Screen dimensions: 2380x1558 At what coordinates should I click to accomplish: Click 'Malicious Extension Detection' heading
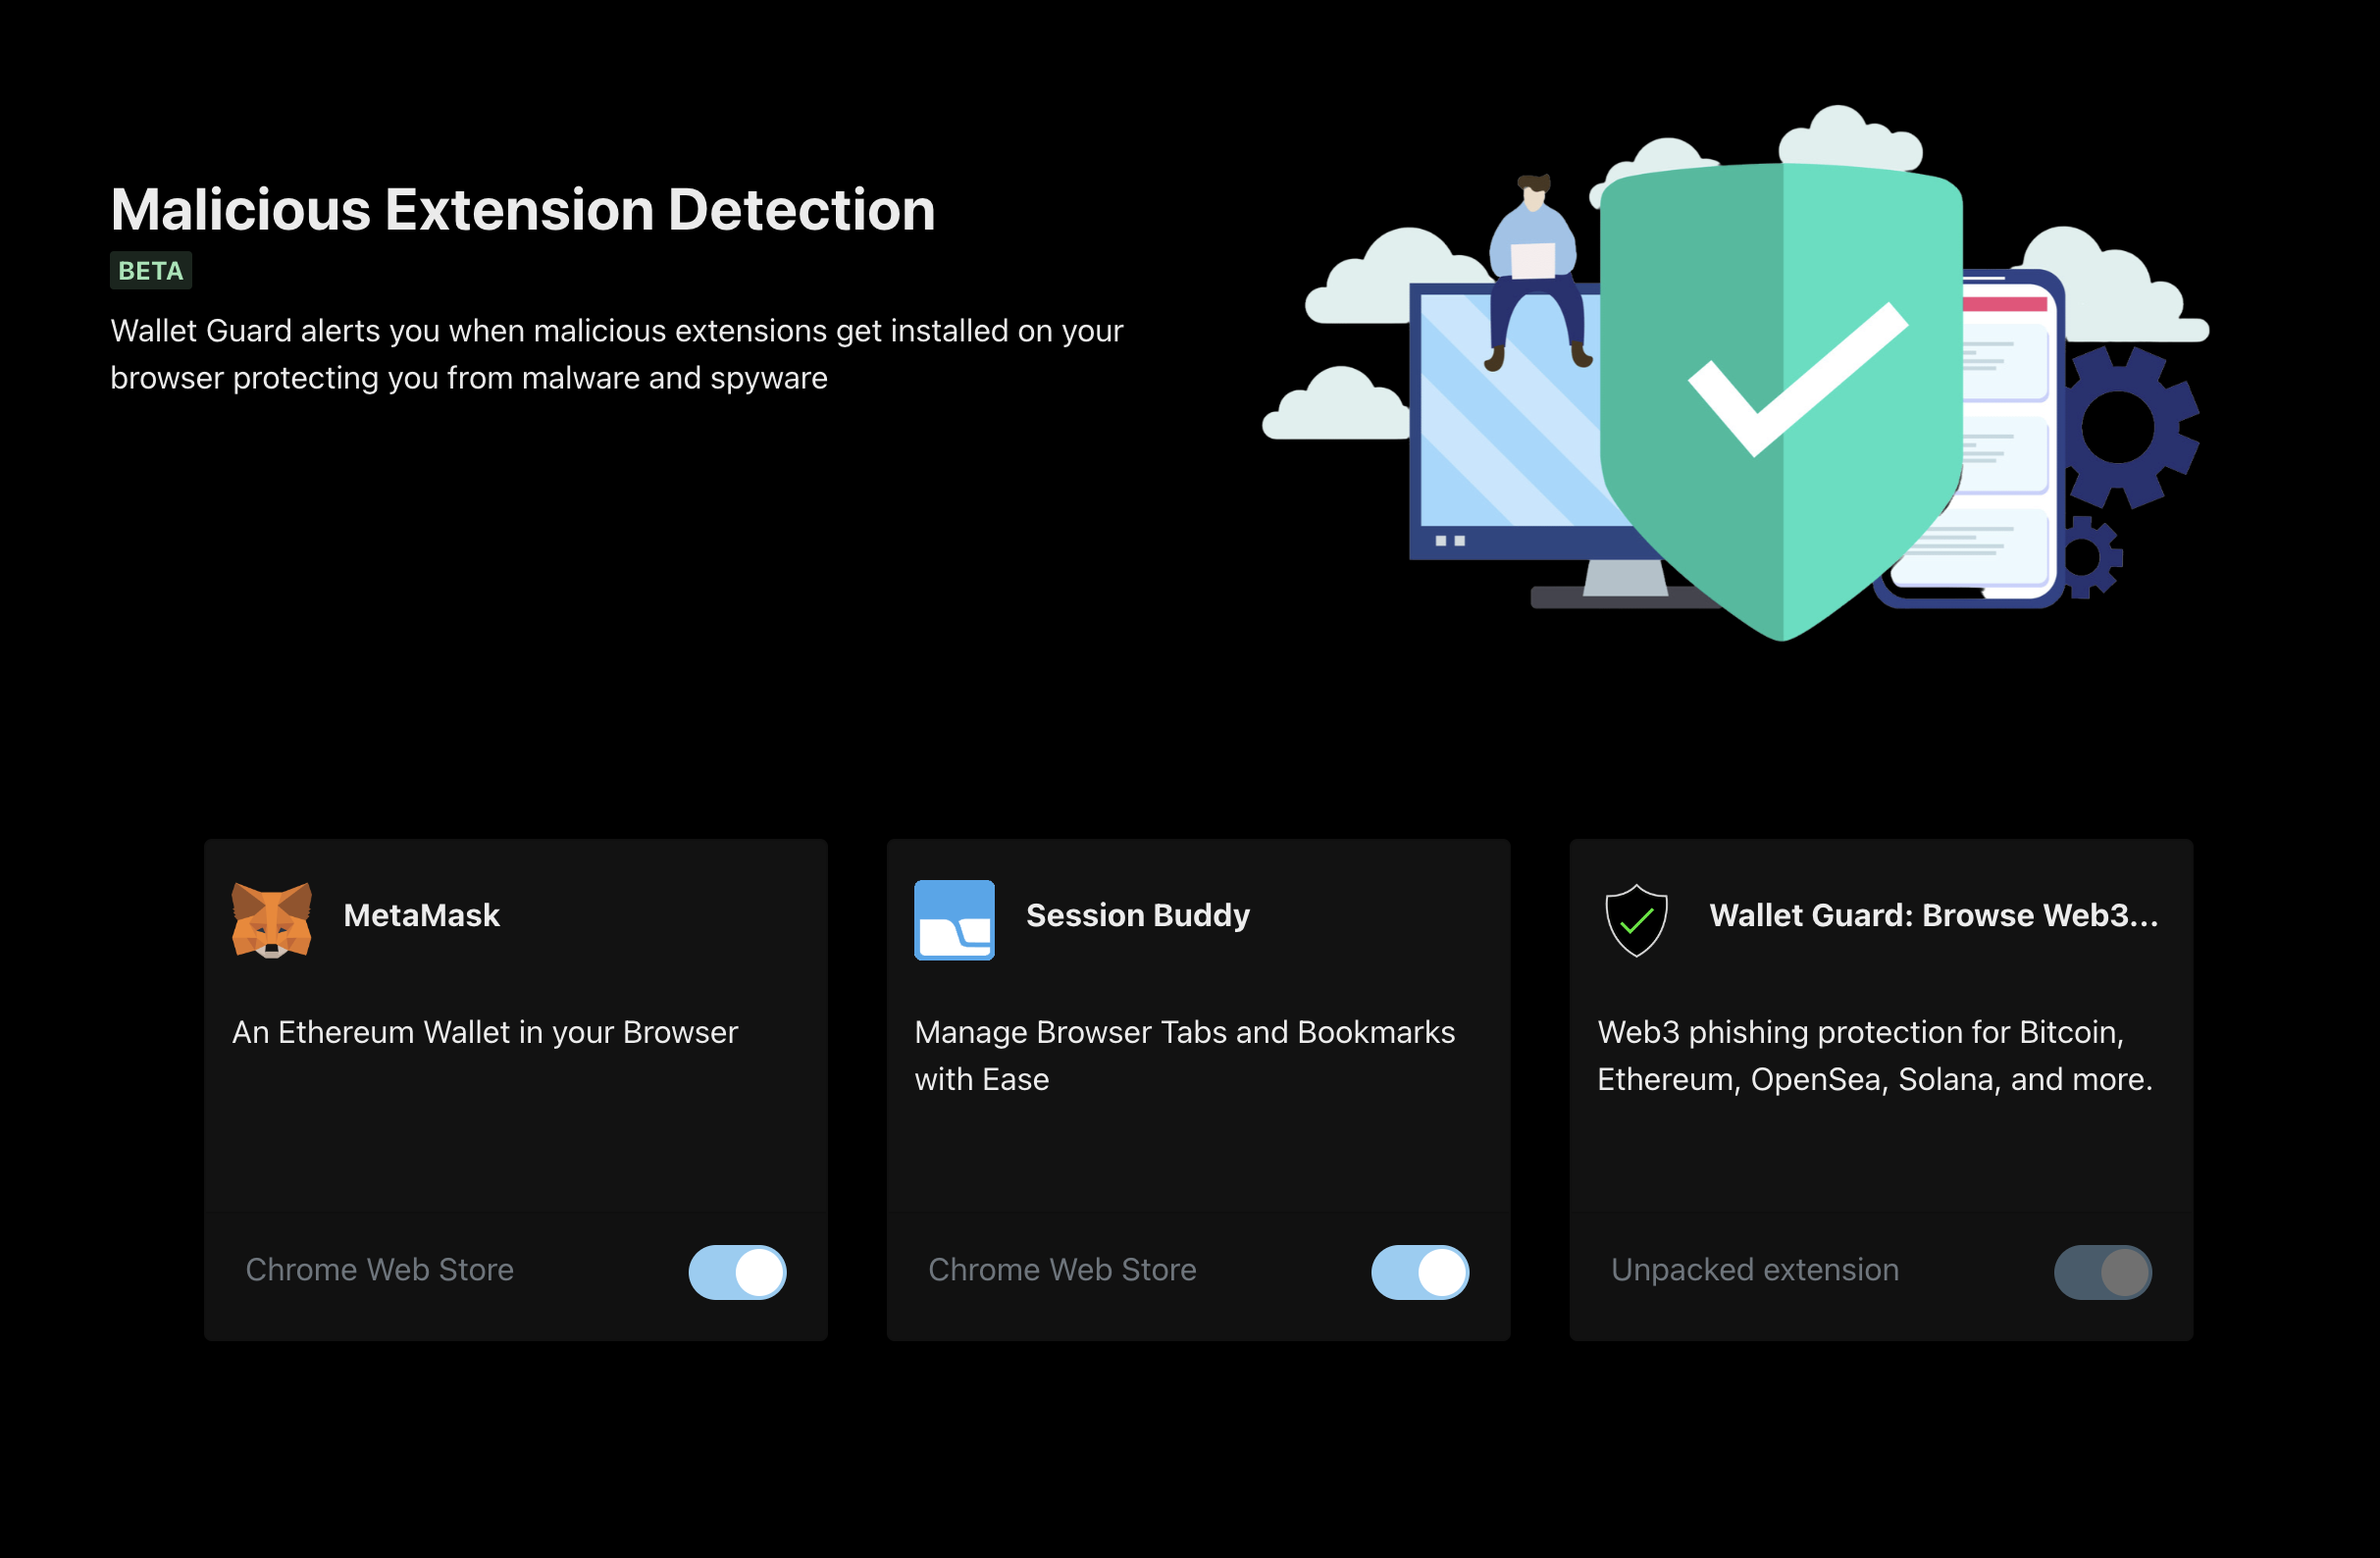[x=523, y=210]
